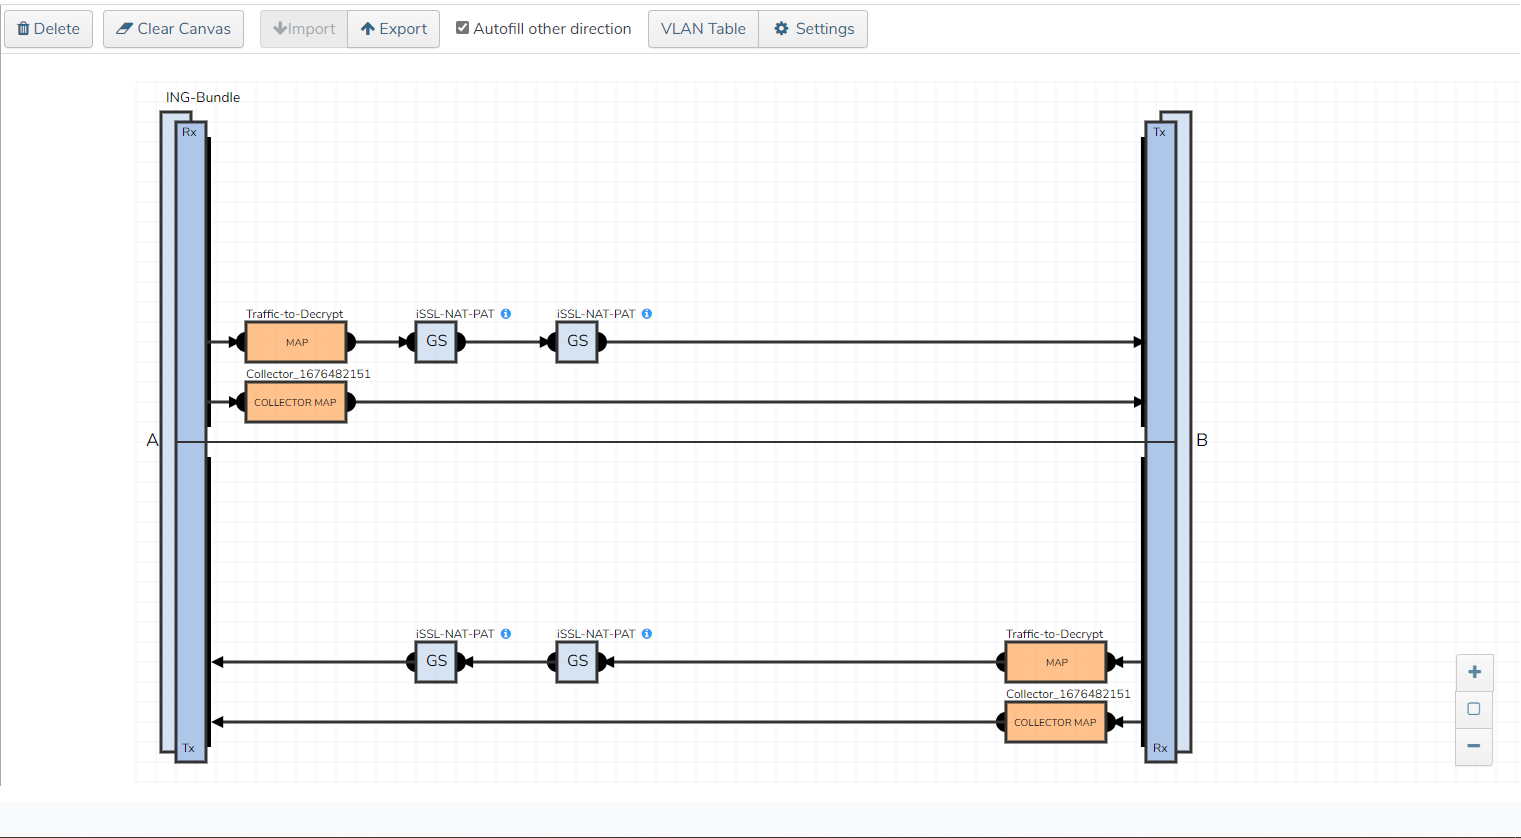Select the upper-left COLLECTOR MAP node
The width and height of the screenshot is (1521, 838).
(x=296, y=402)
